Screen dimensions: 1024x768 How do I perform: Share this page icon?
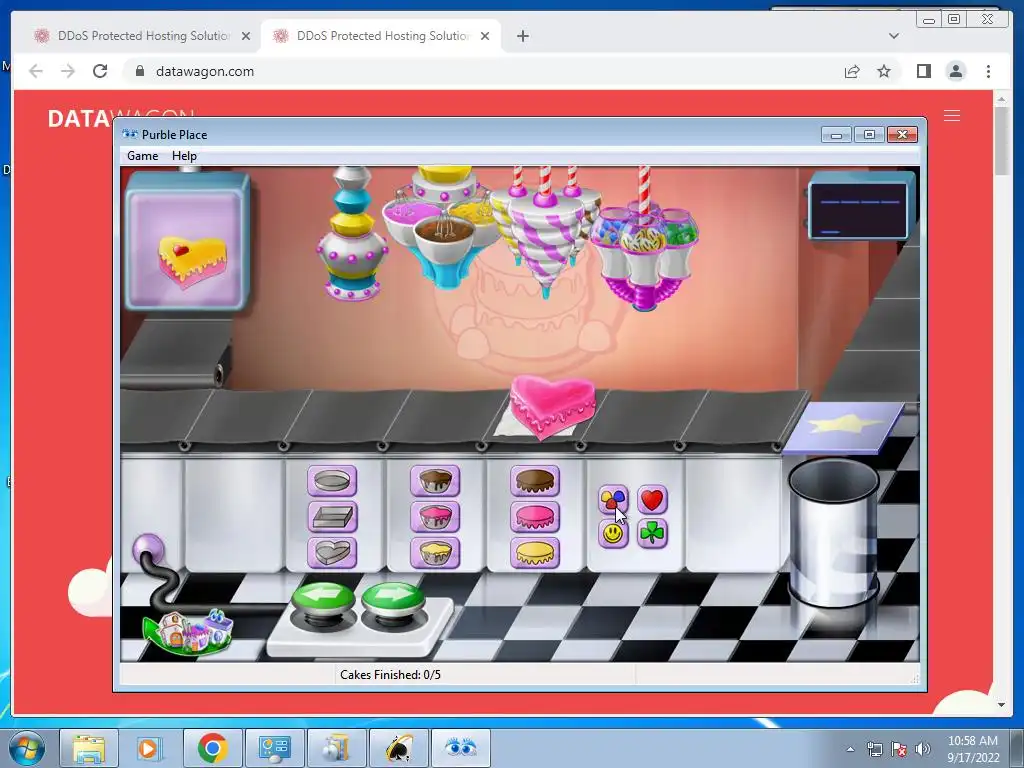(852, 71)
